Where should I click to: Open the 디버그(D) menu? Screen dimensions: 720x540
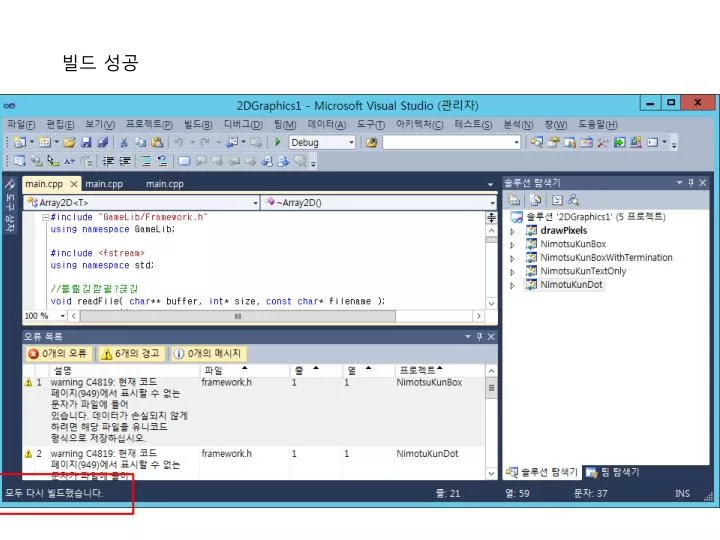[x=243, y=124]
